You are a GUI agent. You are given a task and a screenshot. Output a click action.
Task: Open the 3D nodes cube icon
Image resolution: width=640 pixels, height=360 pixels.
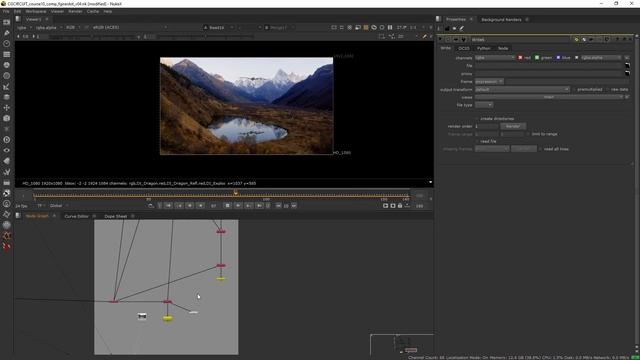click(7, 118)
